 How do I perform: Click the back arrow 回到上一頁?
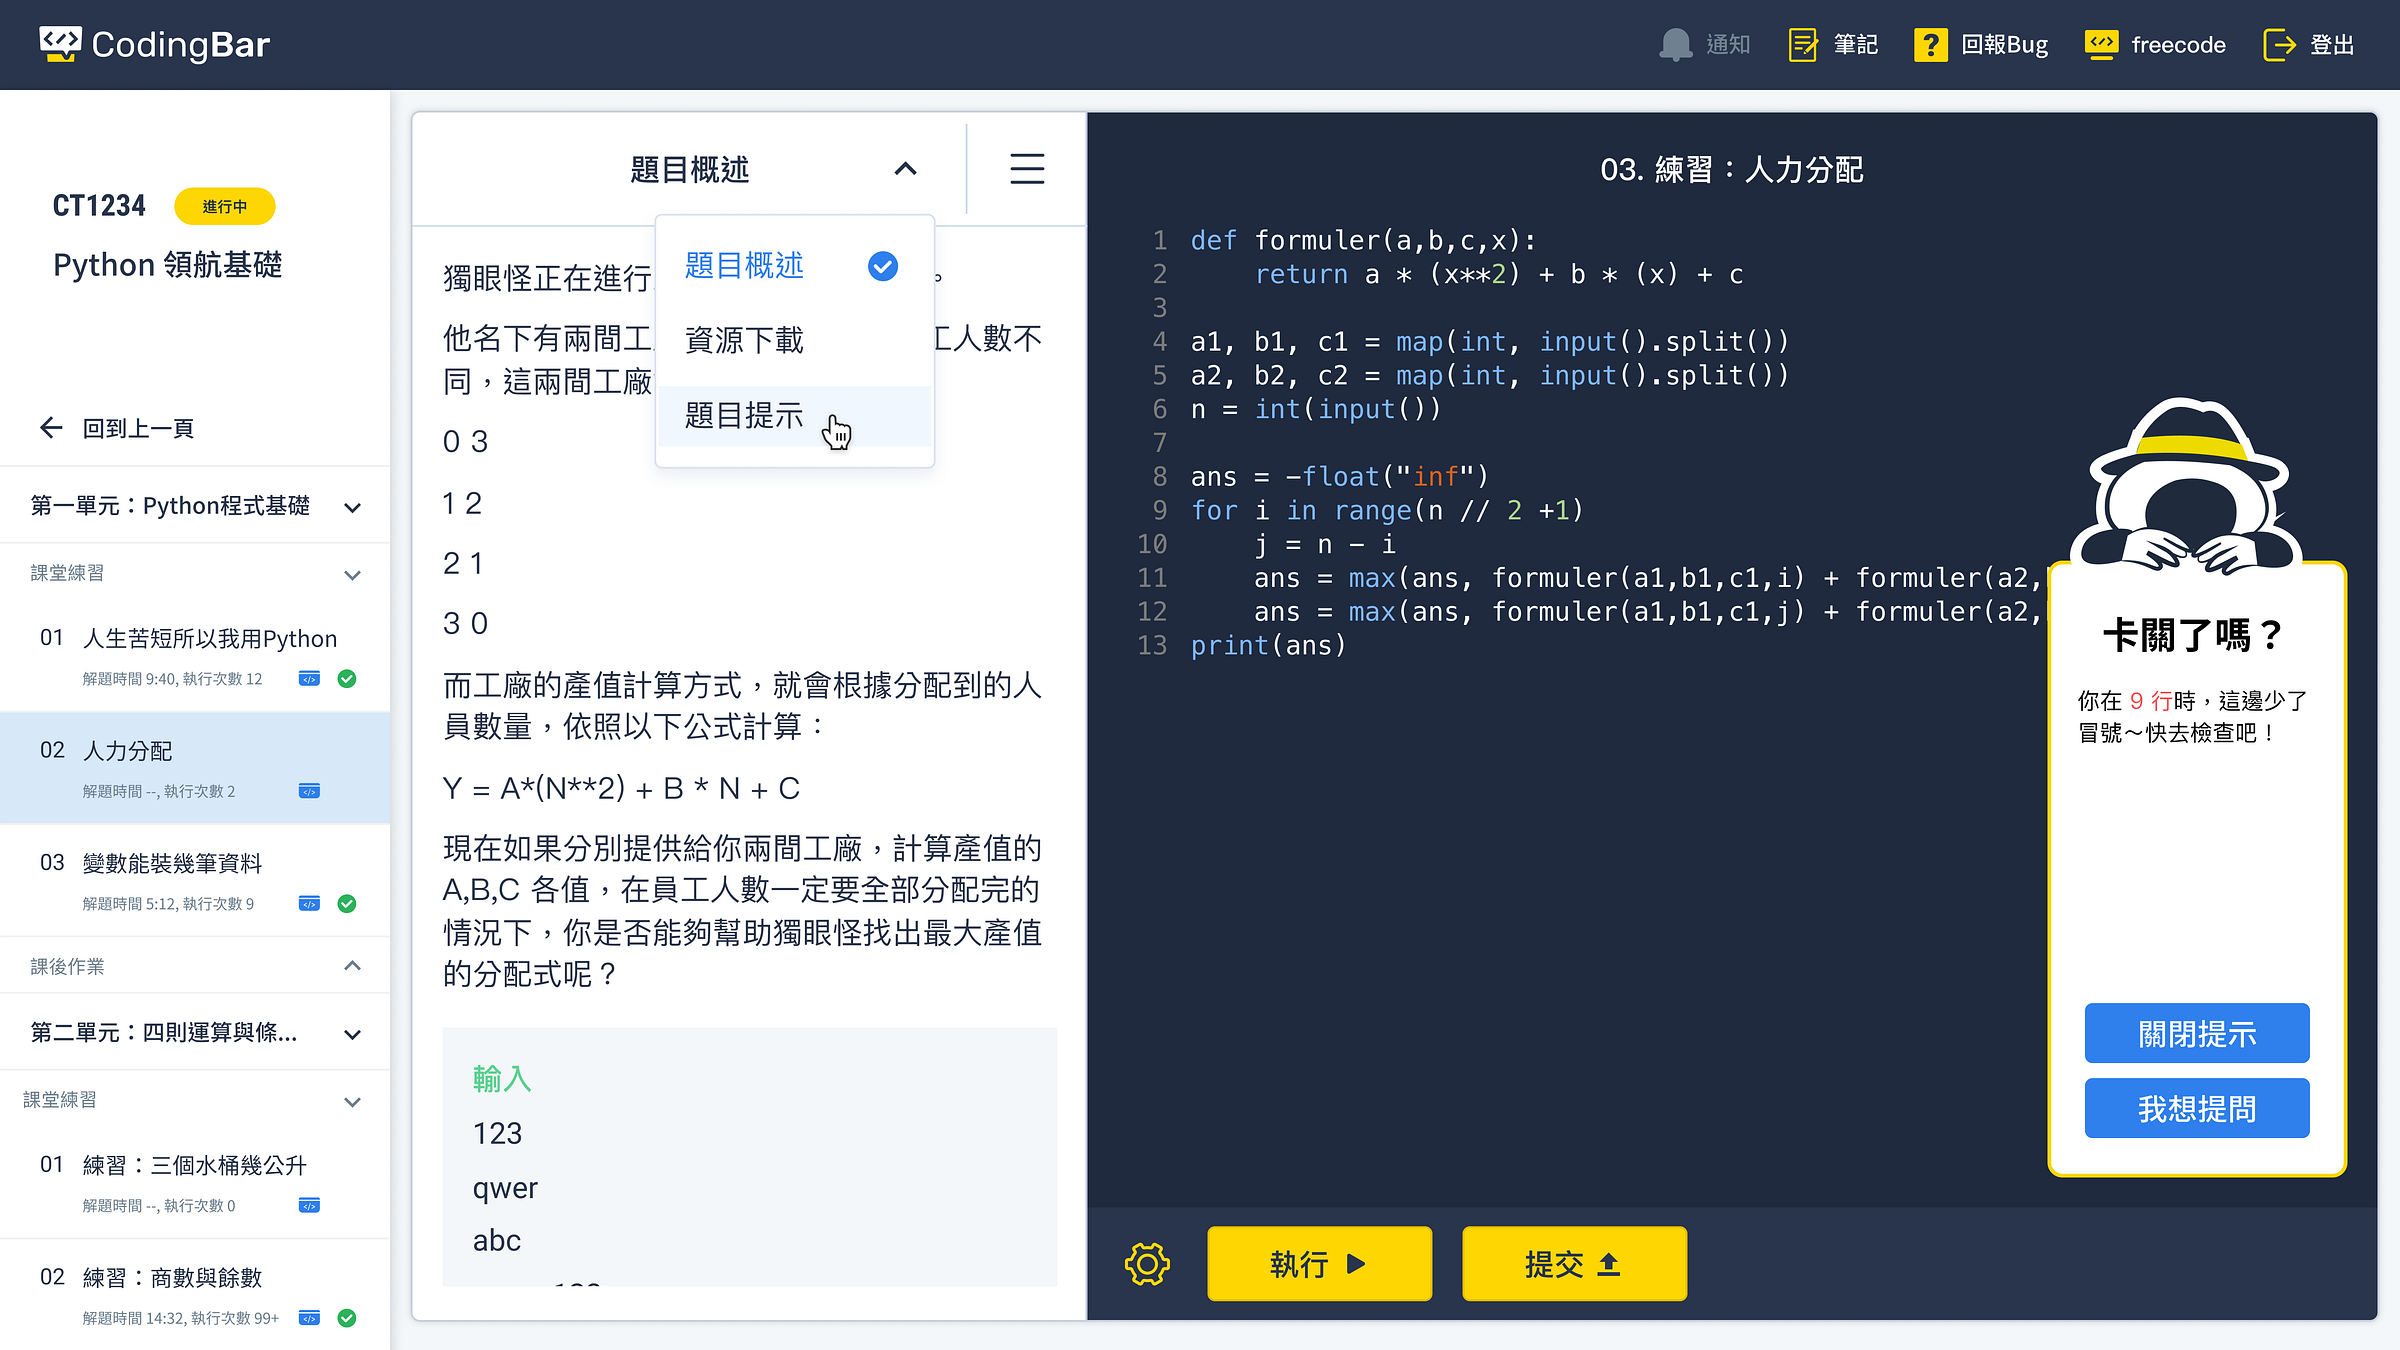click(52, 428)
